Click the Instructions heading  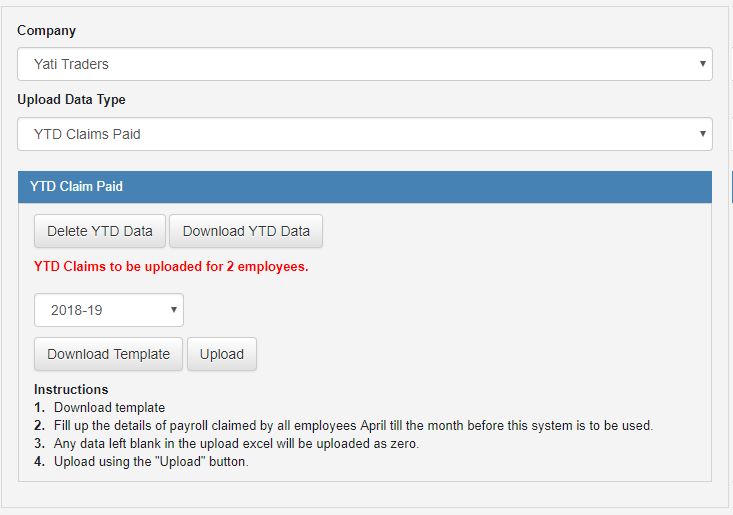coord(71,389)
